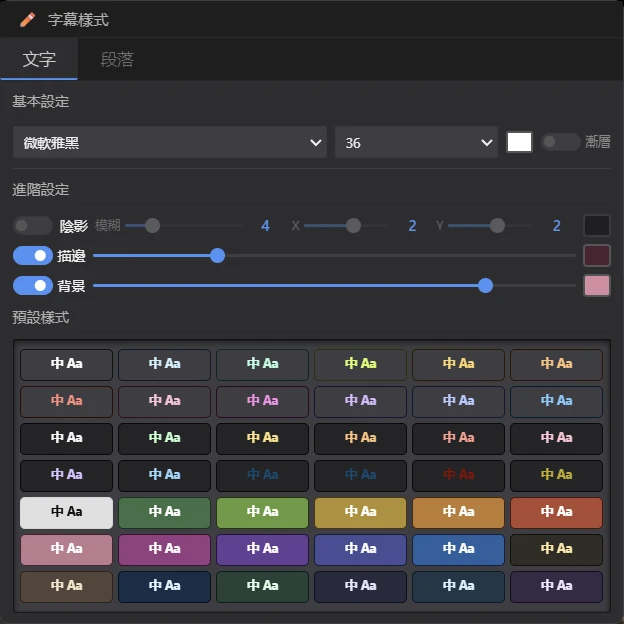The image size is (624, 624).
Task: Enable the 漸層 gradient toggle
Action: [560, 142]
